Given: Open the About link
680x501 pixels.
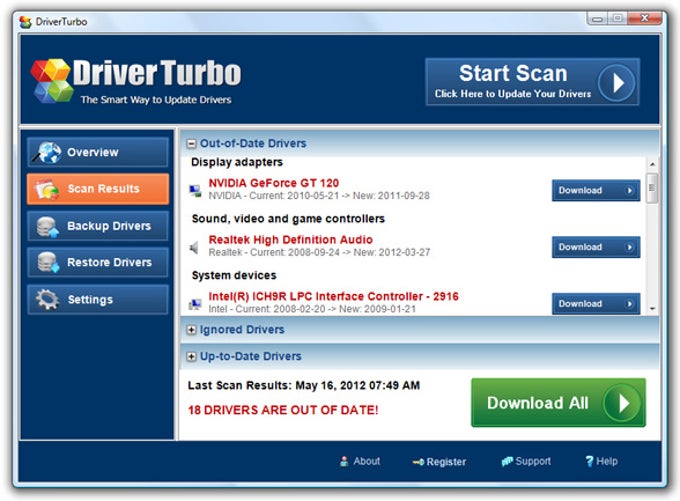Looking at the screenshot, I should [x=360, y=462].
